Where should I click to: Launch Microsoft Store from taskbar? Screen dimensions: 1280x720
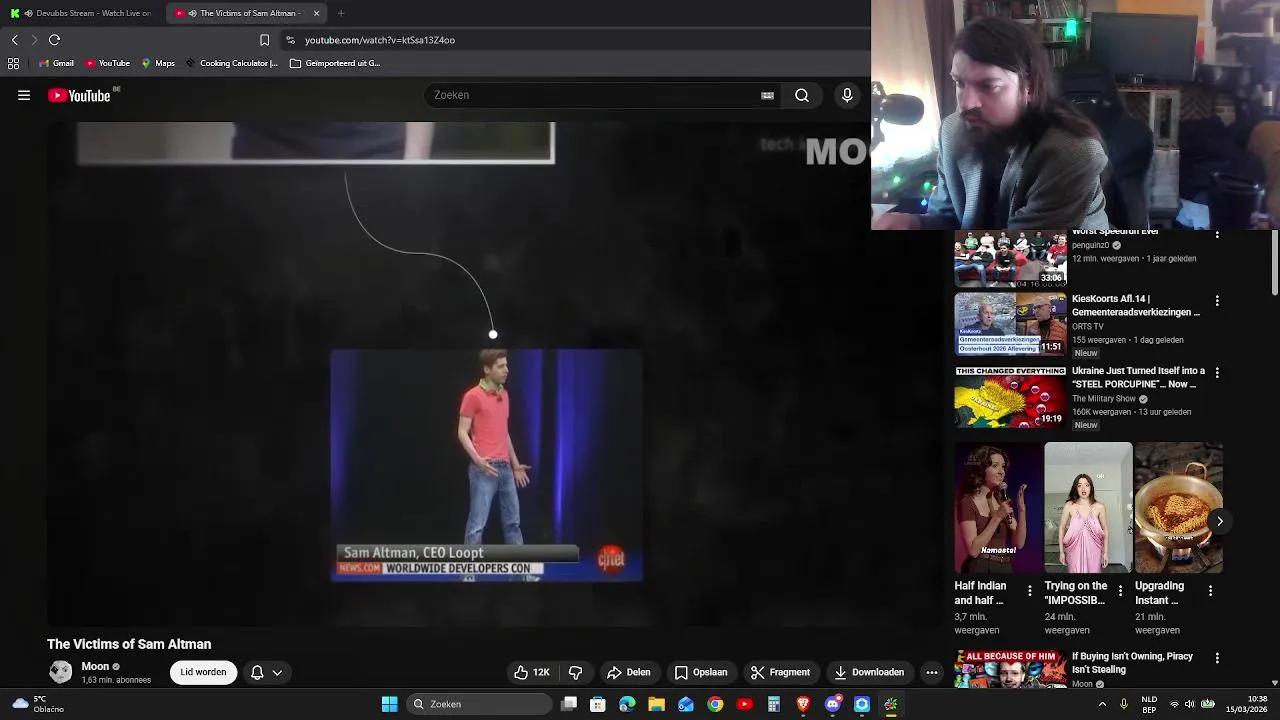click(598, 704)
